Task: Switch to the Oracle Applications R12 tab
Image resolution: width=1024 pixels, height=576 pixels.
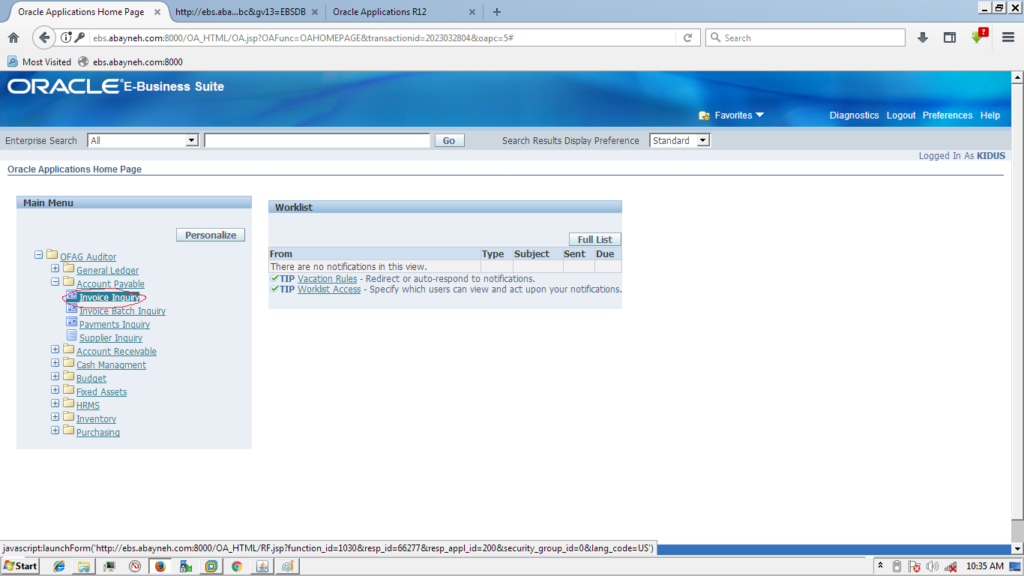Action: pos(403,12)
